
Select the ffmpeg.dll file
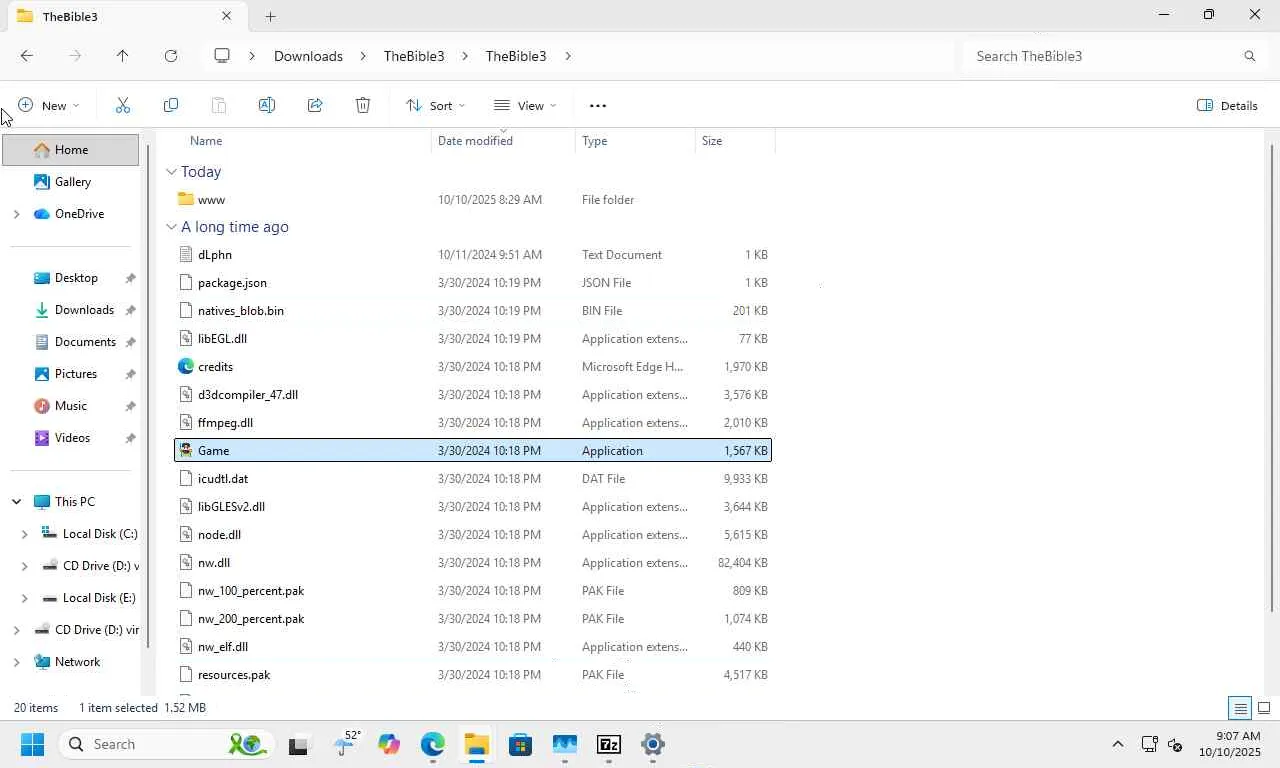coord(473,423)
